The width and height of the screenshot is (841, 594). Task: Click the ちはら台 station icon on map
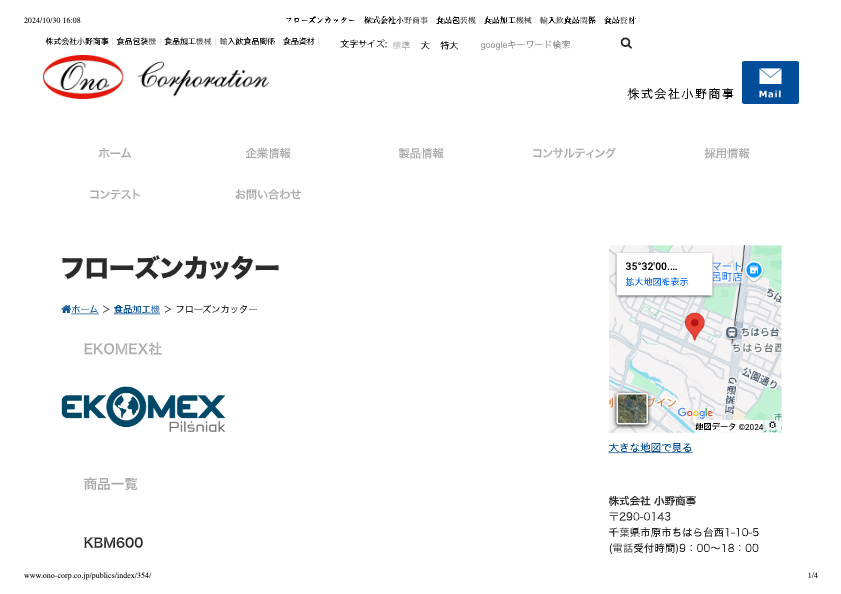click(x=731, y=333)
